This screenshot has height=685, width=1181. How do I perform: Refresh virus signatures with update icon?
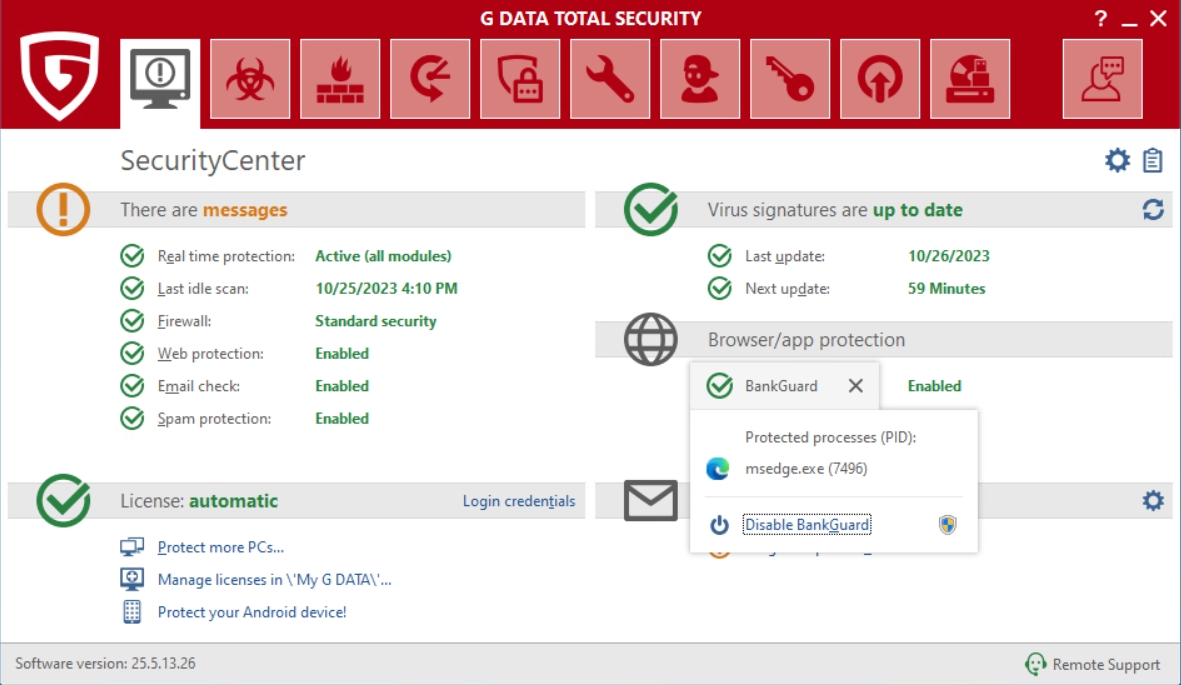tap(1153, 209)
